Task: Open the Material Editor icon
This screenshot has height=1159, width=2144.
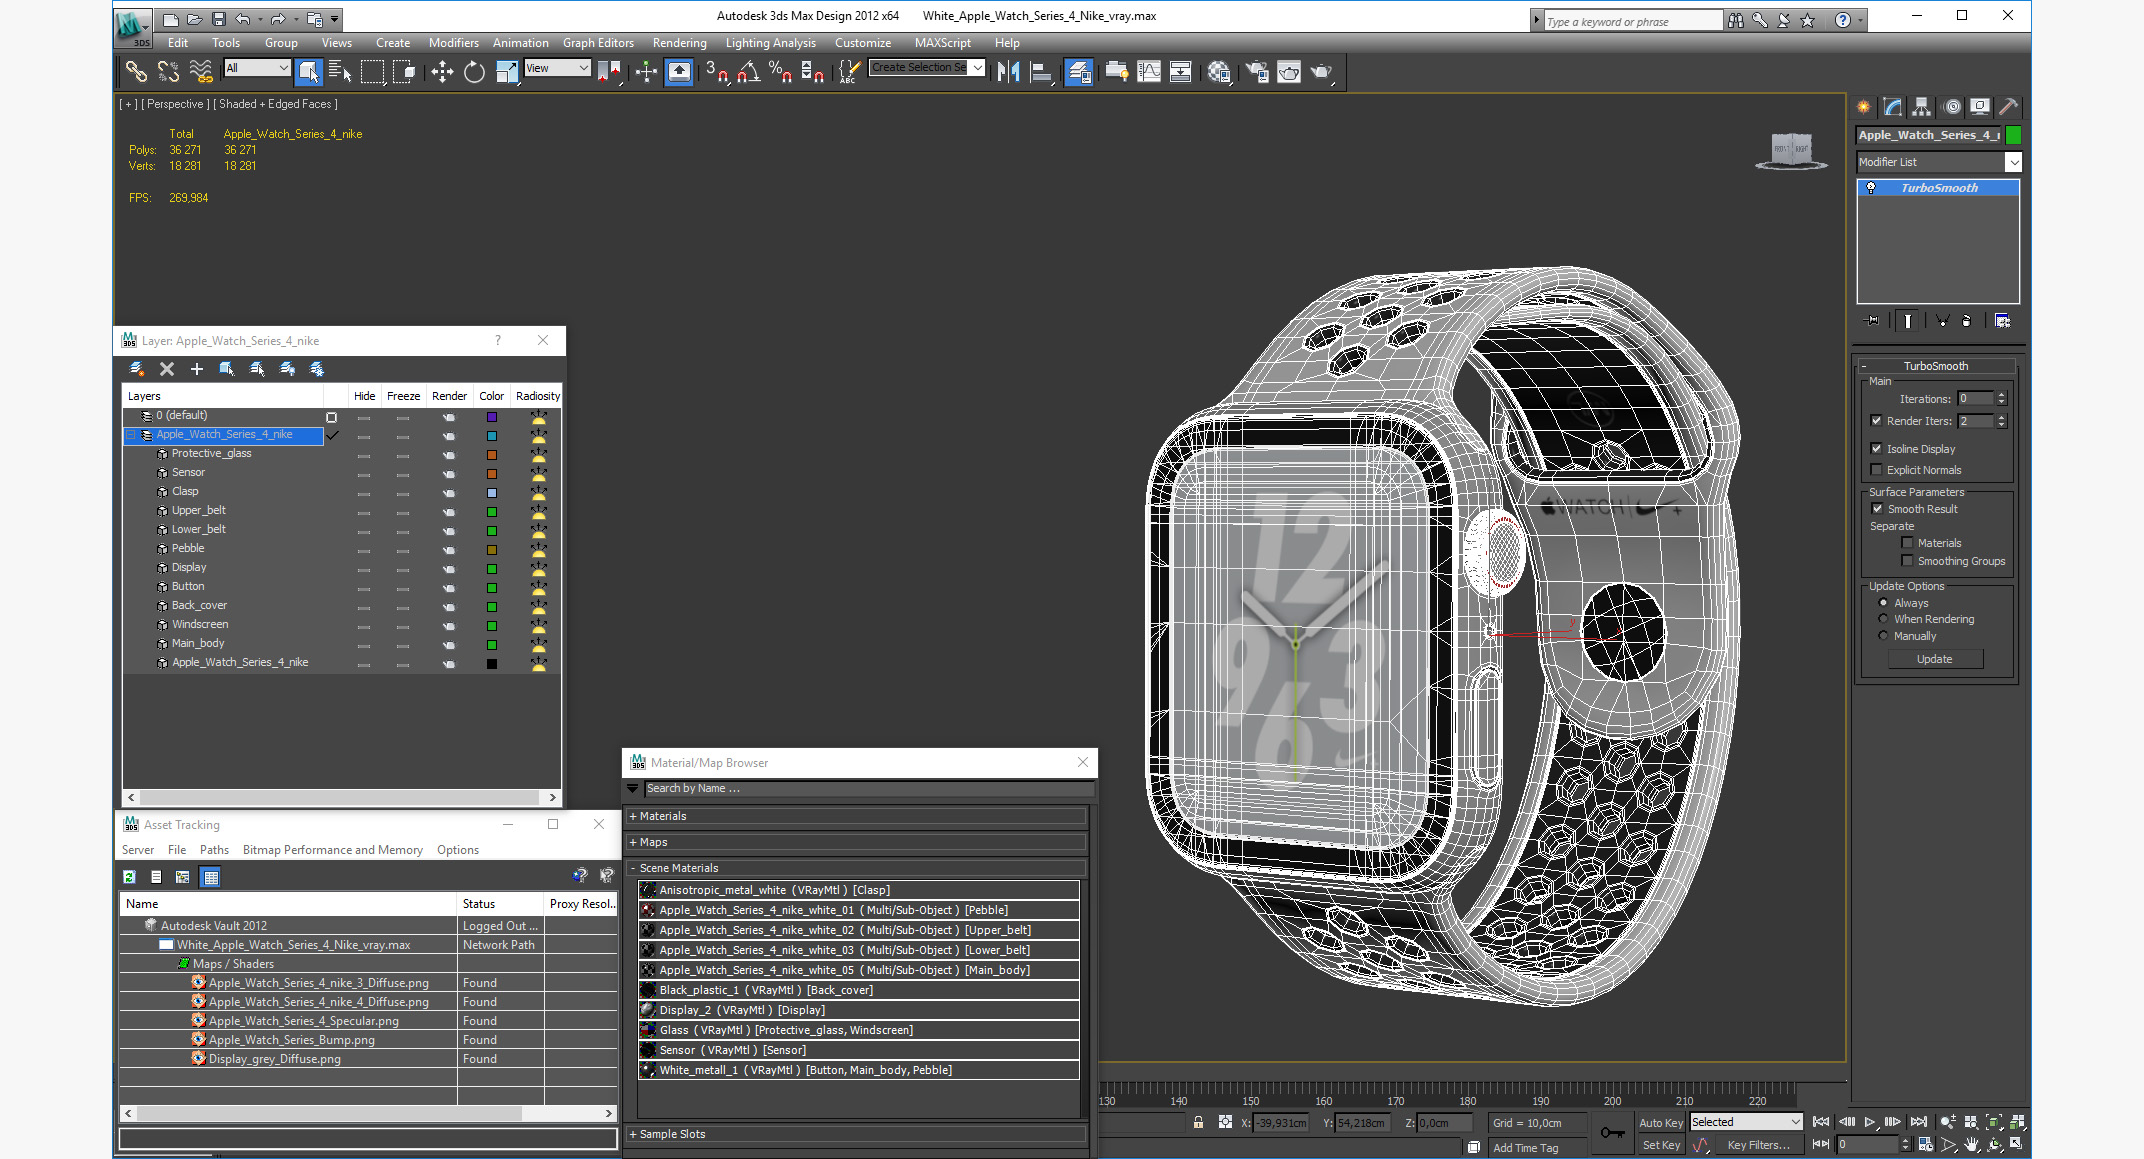Action: coord(1218,72)
